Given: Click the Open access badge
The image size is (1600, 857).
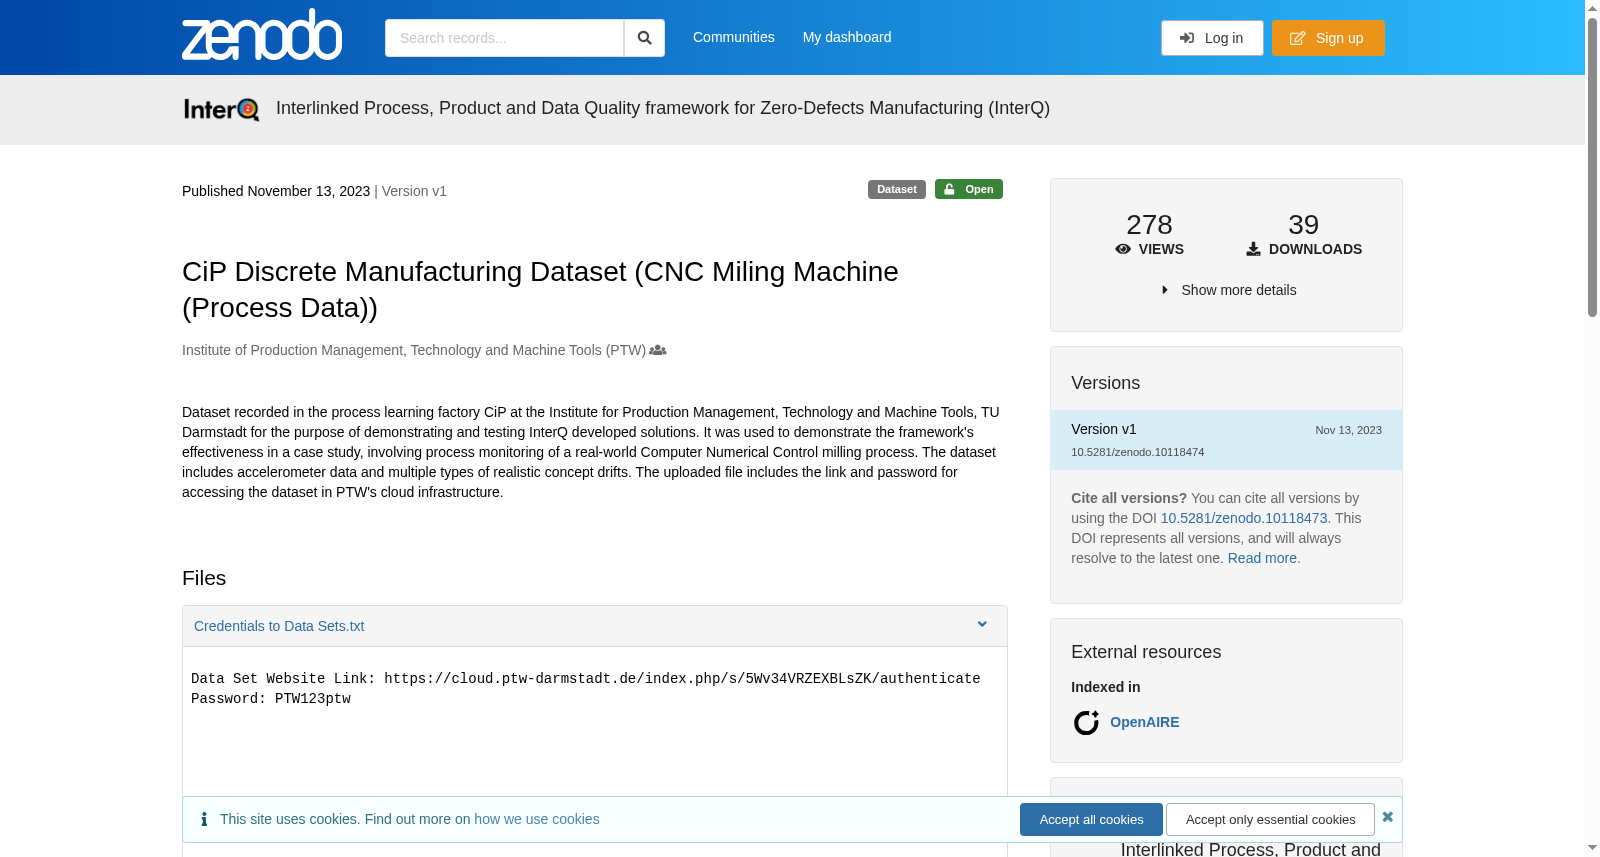Looking at the screenshot, I should pos(969,189).
